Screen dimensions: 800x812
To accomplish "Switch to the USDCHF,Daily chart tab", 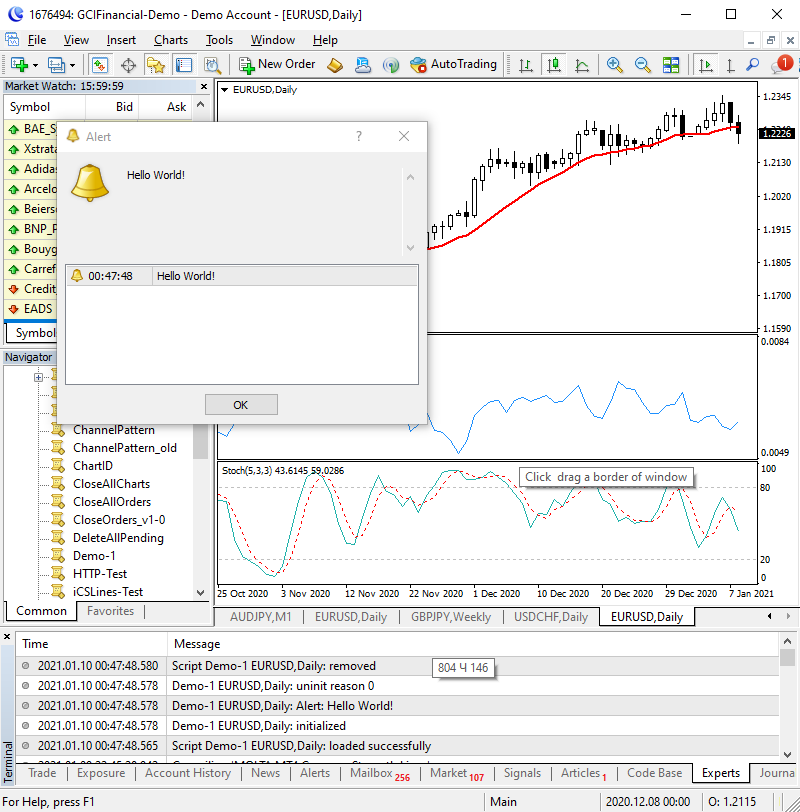I will pyautogui.click(x=550, y=617).
